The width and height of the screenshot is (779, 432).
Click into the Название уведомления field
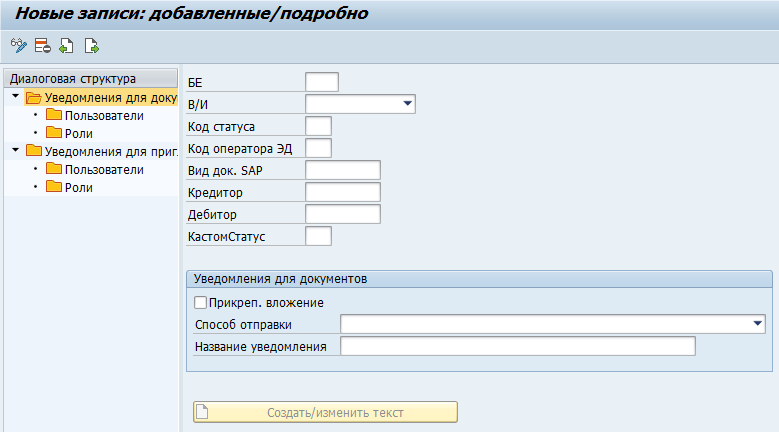tap(517, 346)
